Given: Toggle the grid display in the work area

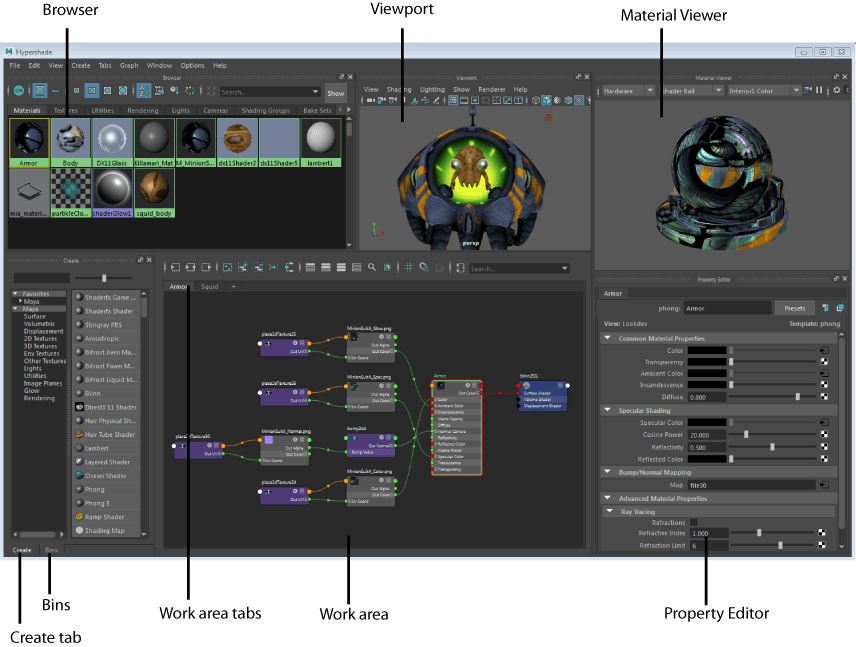Looking at the screenshot, I should pos(408,267).
